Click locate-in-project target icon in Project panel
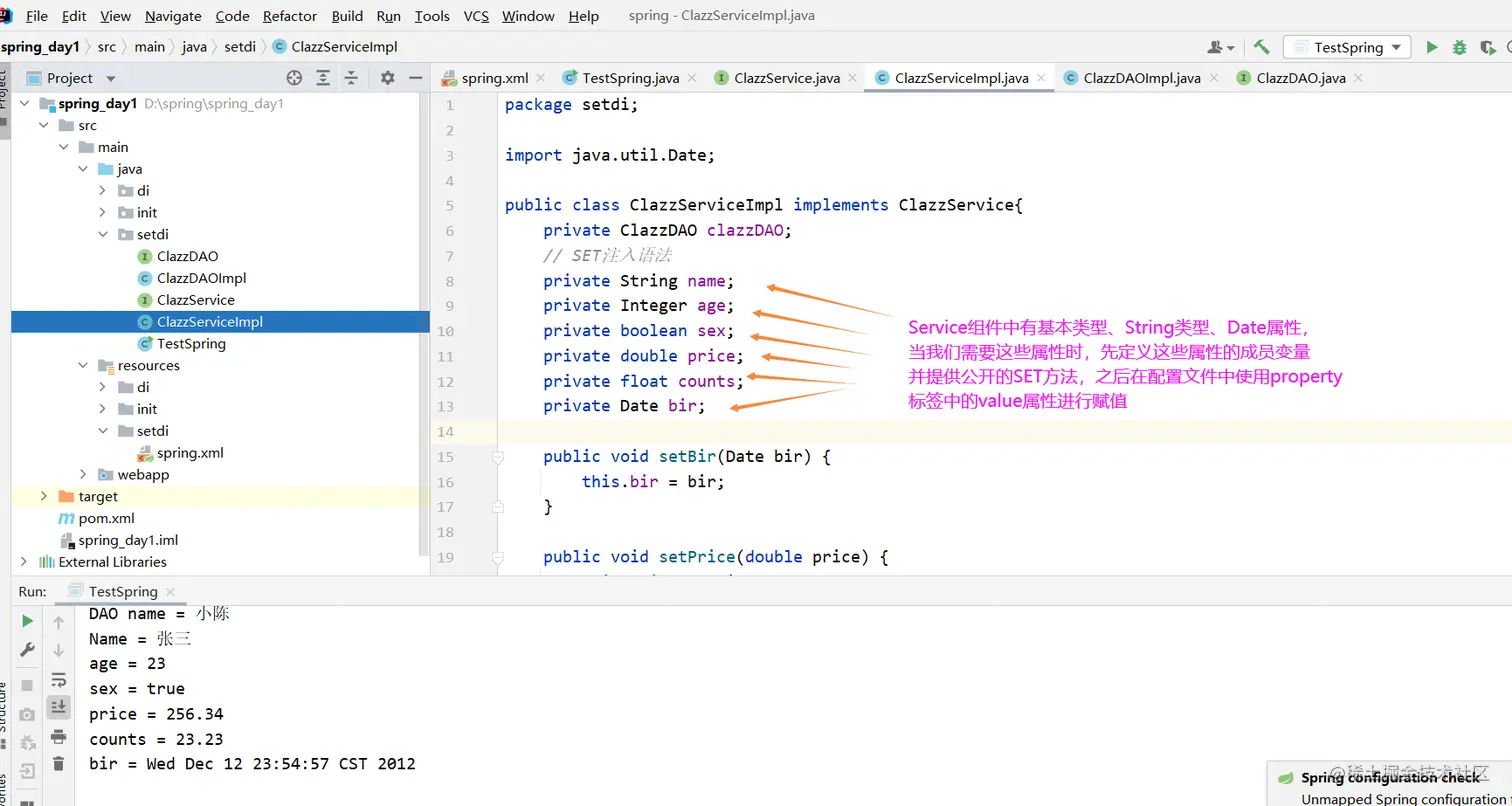Viewport: 1512px width, 806px height. pyautogui.click(x=294, y=78)
